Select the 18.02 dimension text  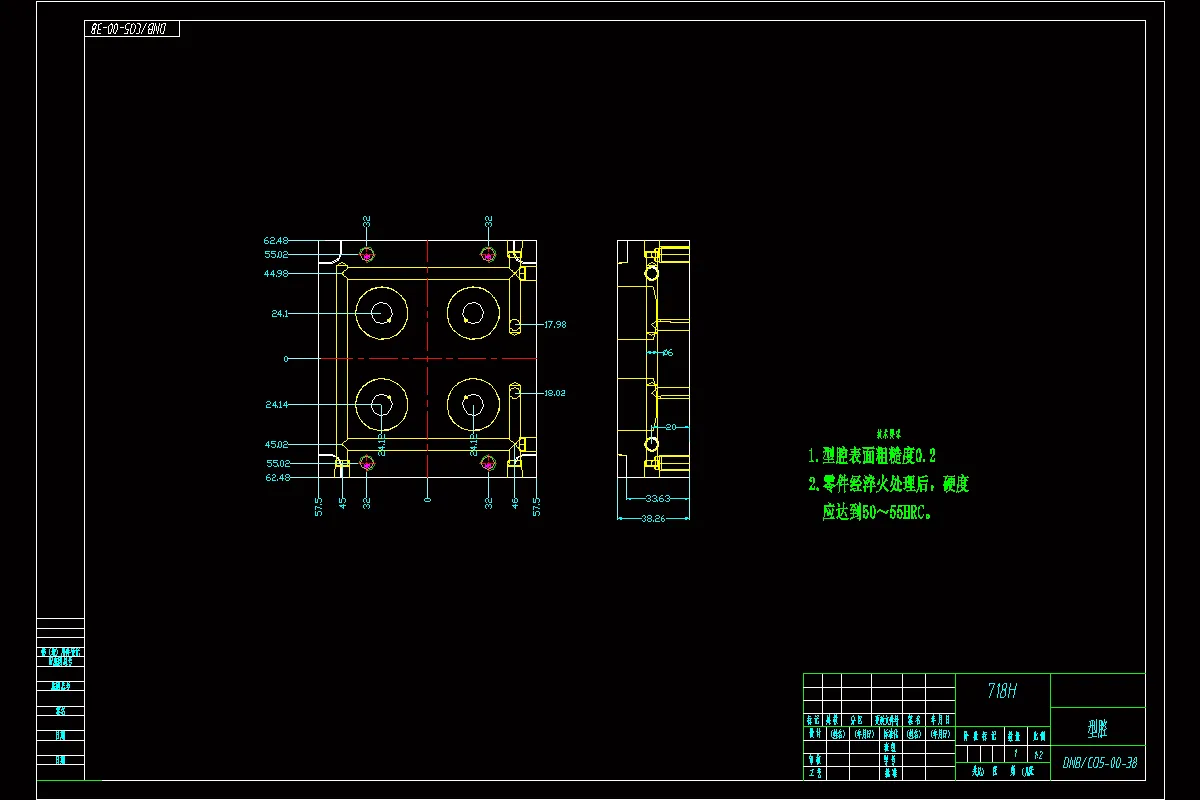point(555,393)
